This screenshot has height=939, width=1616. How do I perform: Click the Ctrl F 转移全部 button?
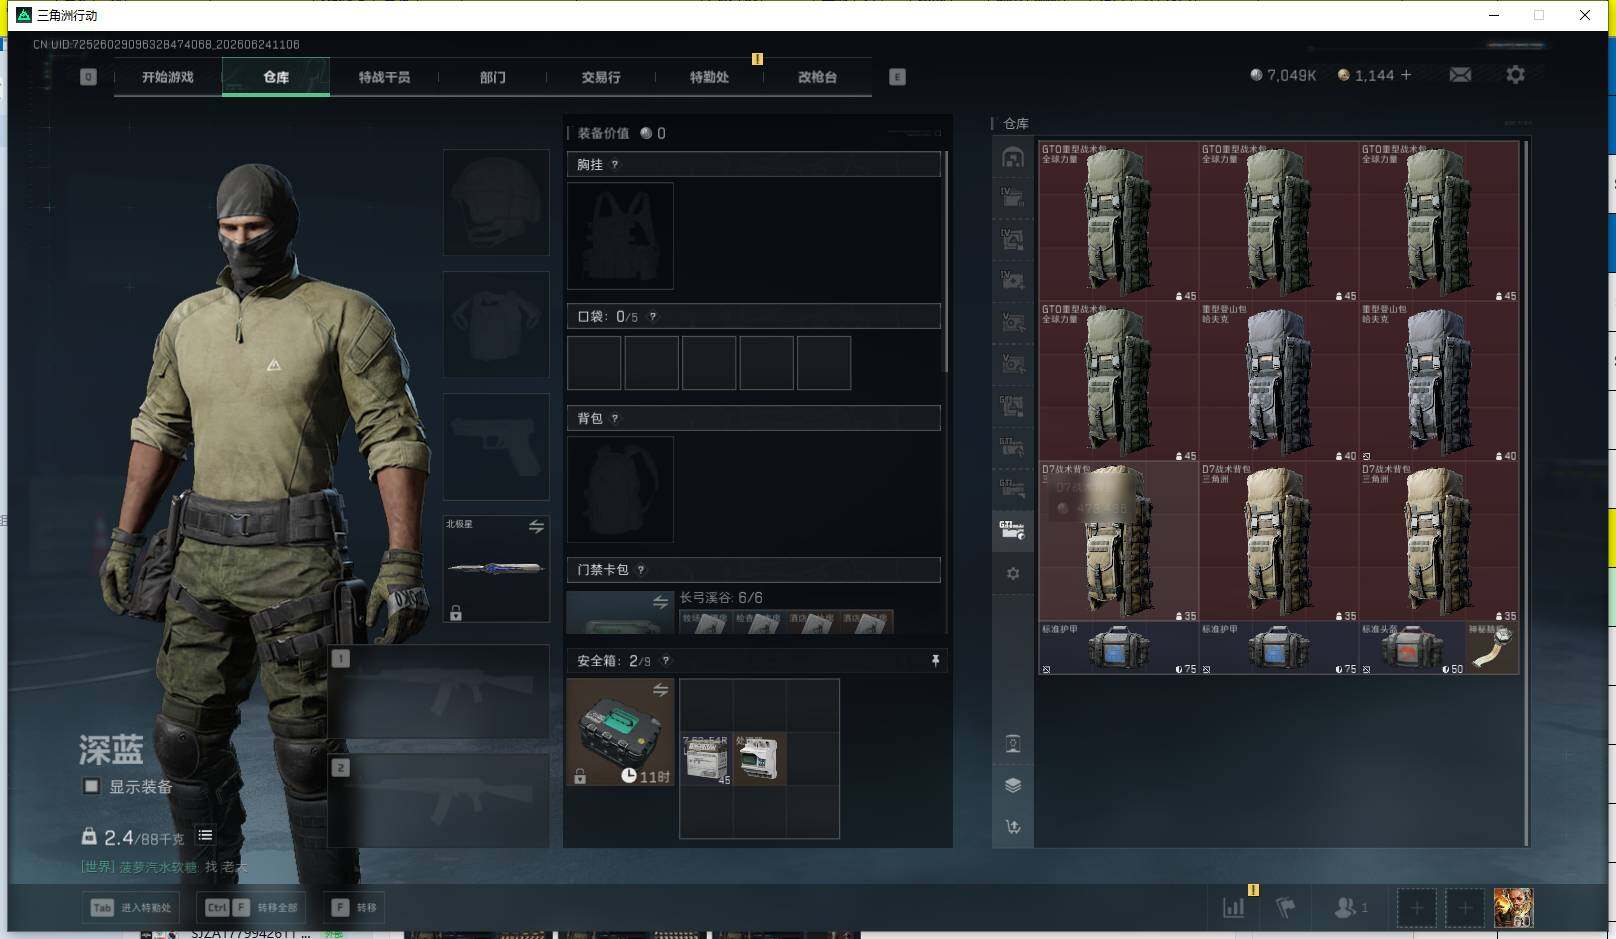pyautogui.click(x=251, y=907)
